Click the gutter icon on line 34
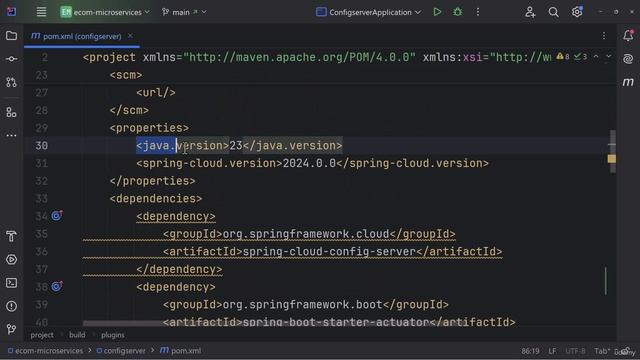640x360 pixels. (57, 216)
